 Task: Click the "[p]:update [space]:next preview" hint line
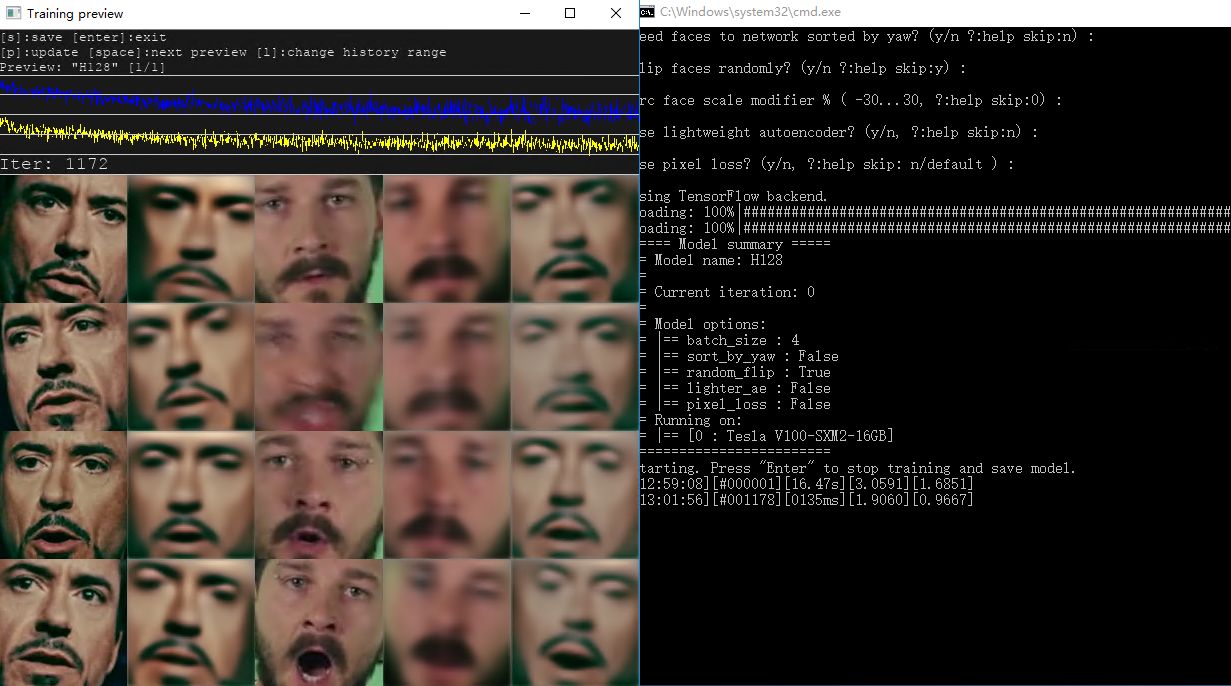(223, 52)
